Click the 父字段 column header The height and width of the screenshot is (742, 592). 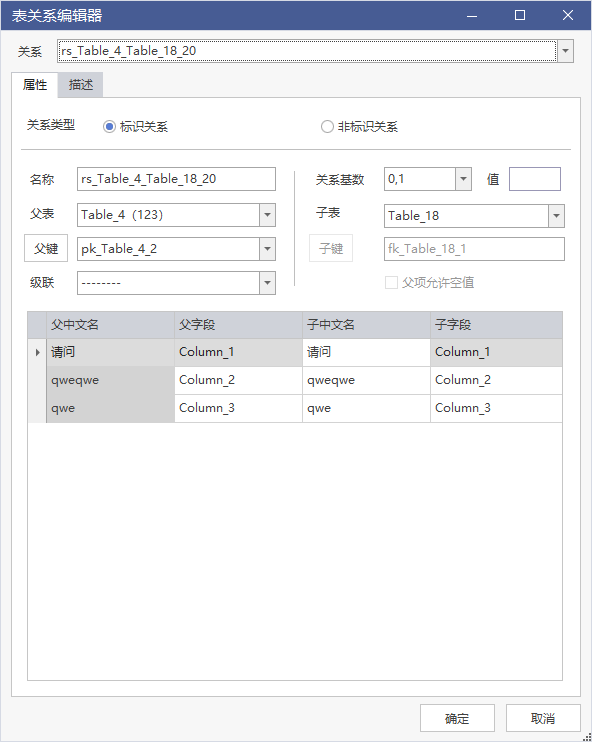(239, 325)
